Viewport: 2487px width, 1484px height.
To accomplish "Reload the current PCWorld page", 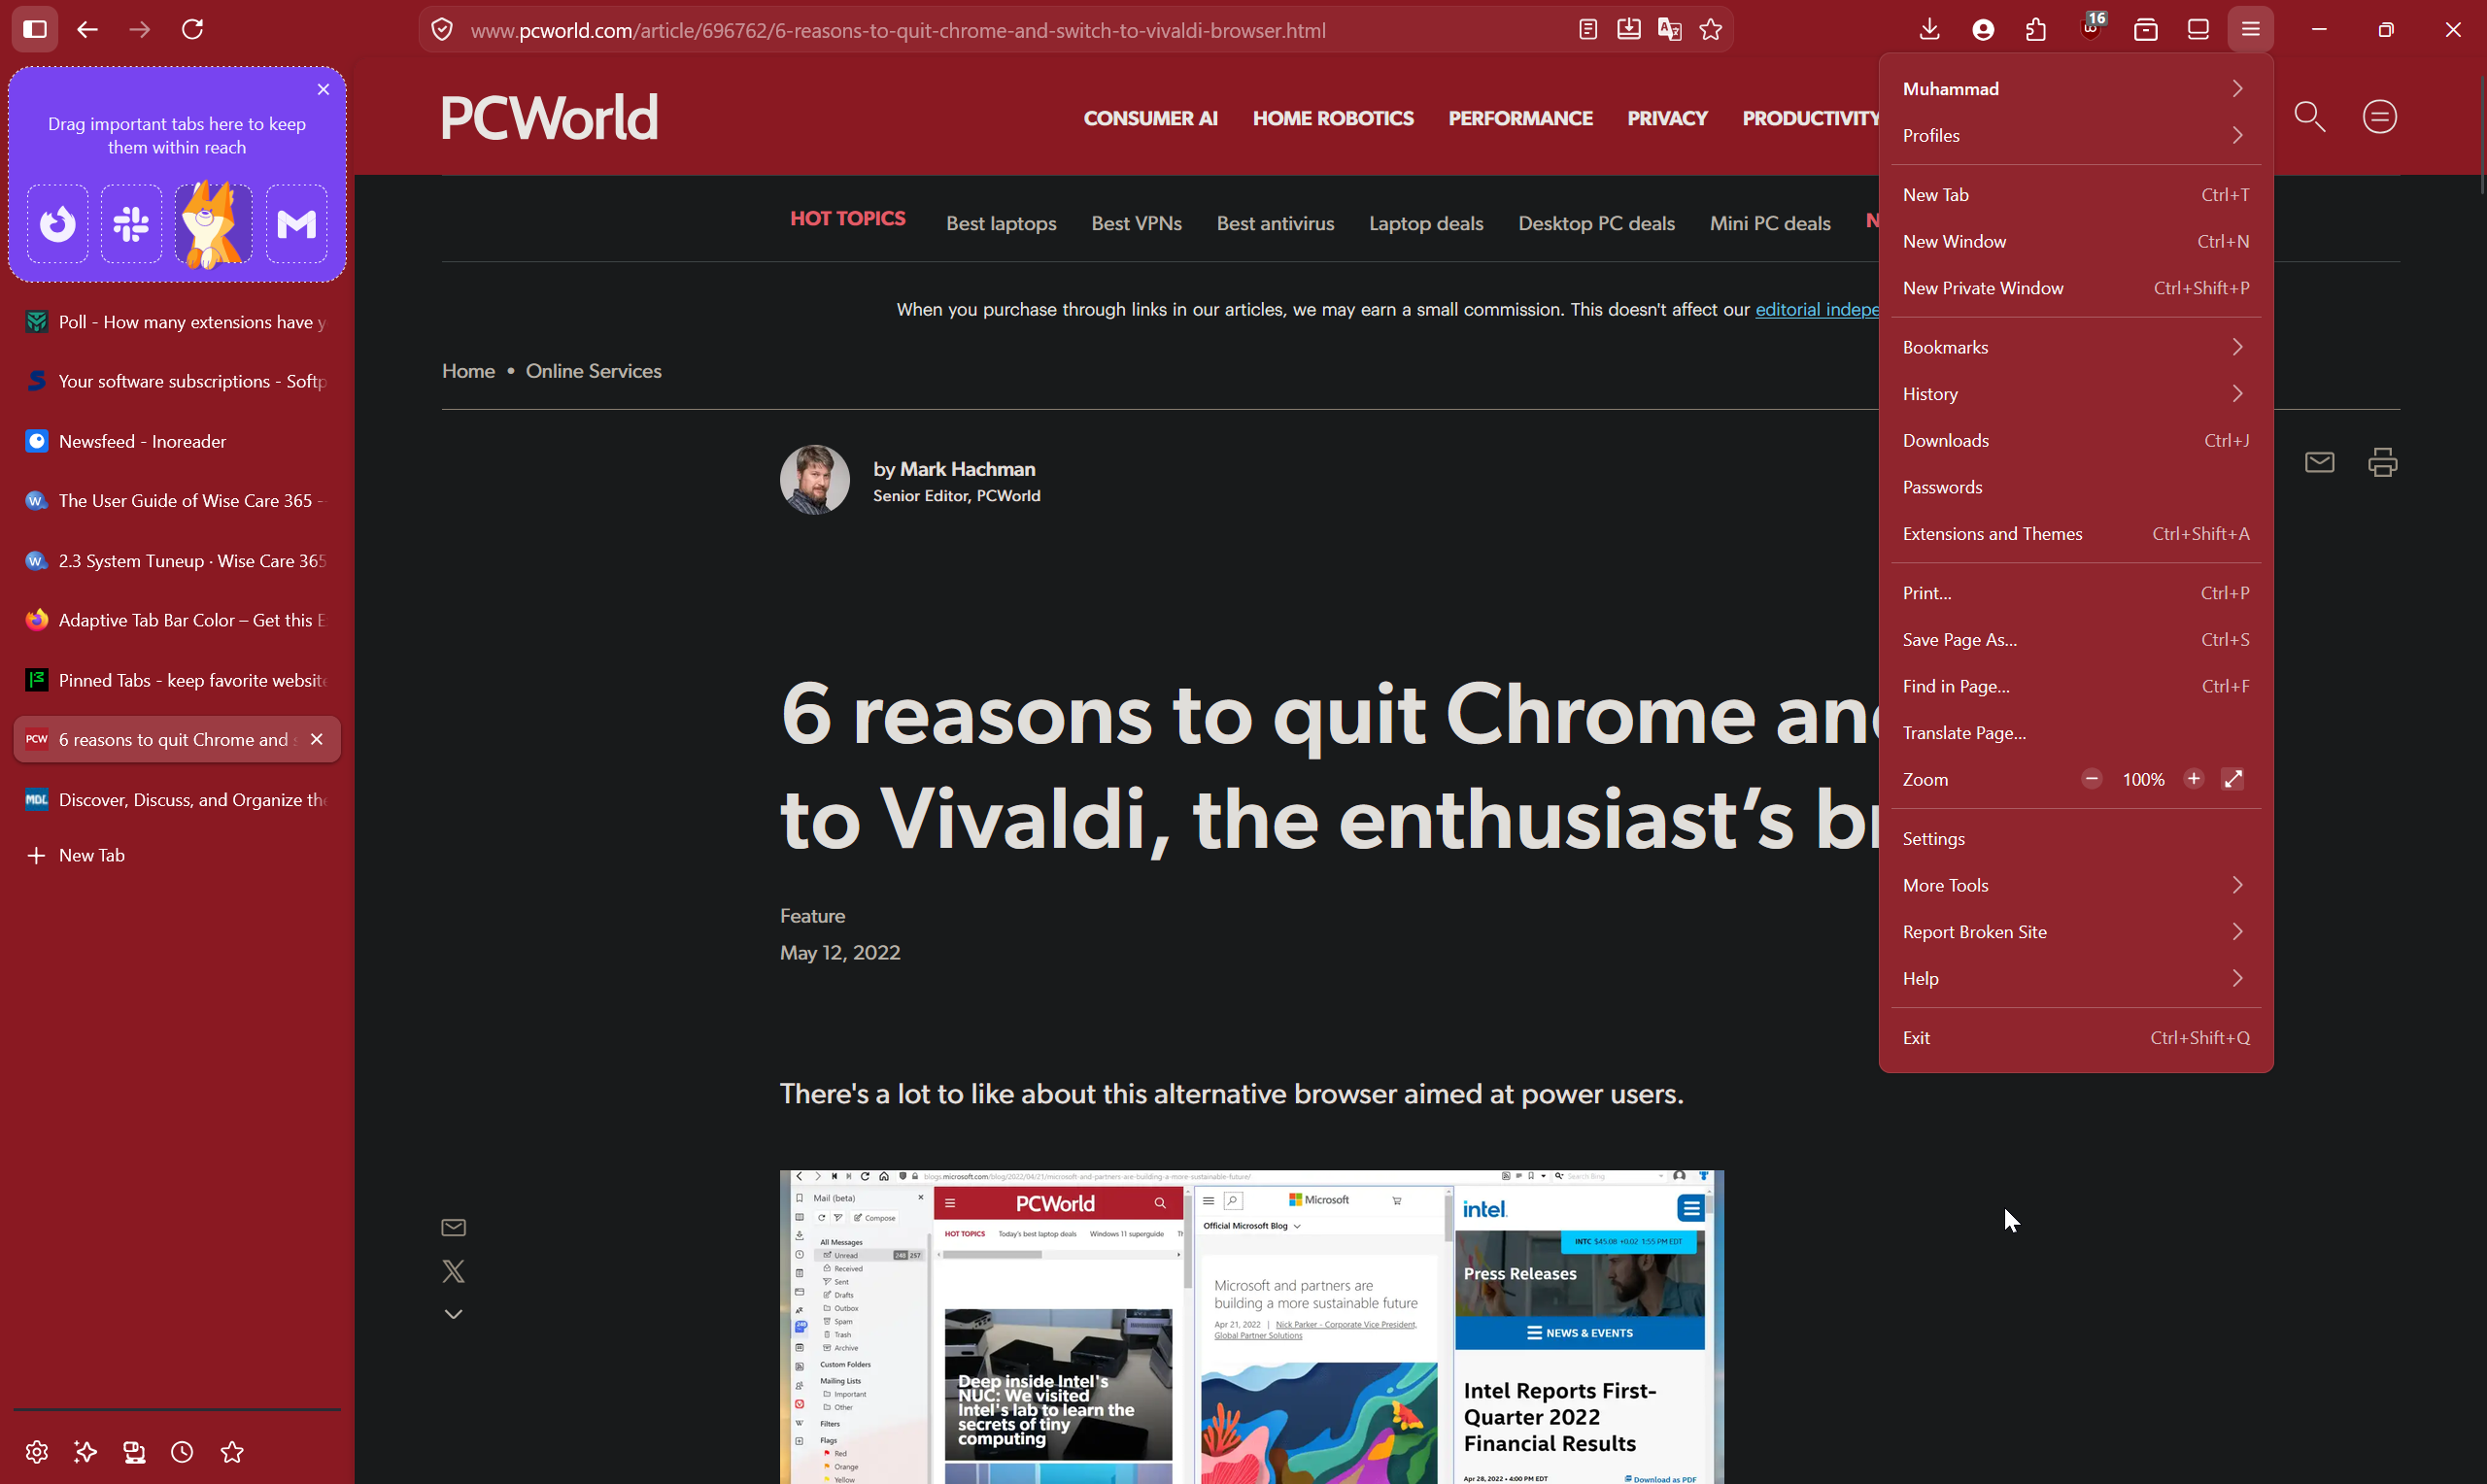I will coord(193,30).
